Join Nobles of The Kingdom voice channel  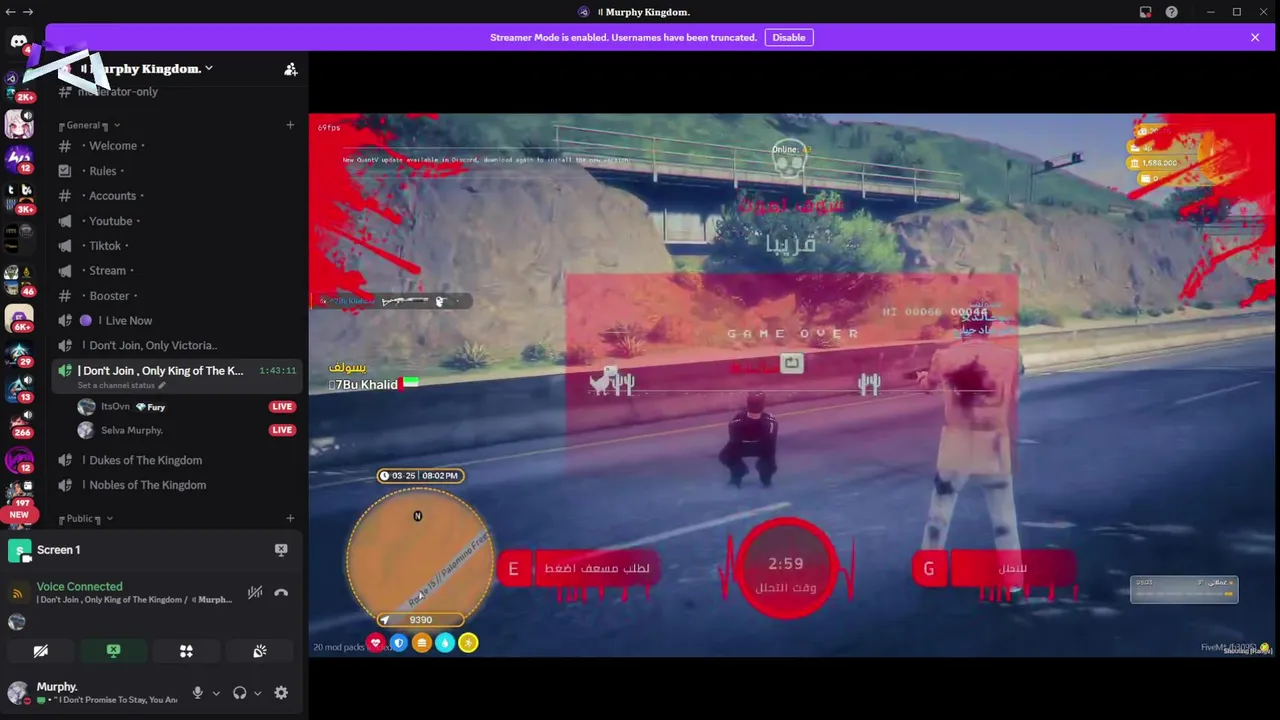(x=176, y=485)
